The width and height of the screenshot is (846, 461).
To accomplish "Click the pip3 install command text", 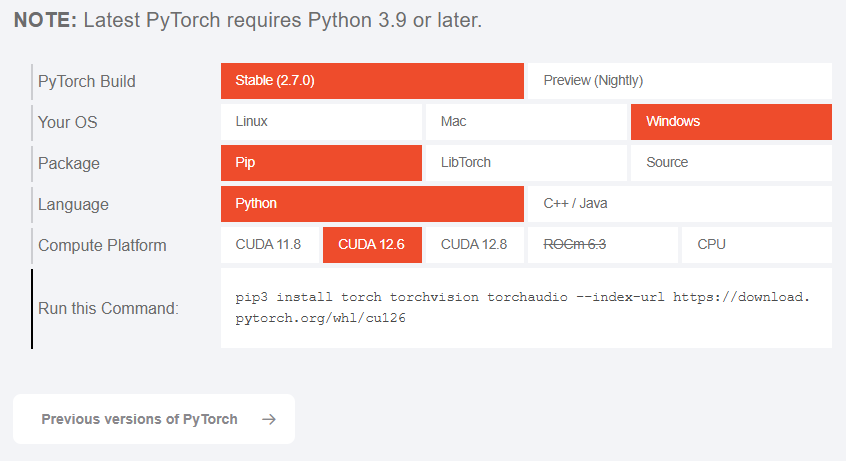I will (526, 308).
